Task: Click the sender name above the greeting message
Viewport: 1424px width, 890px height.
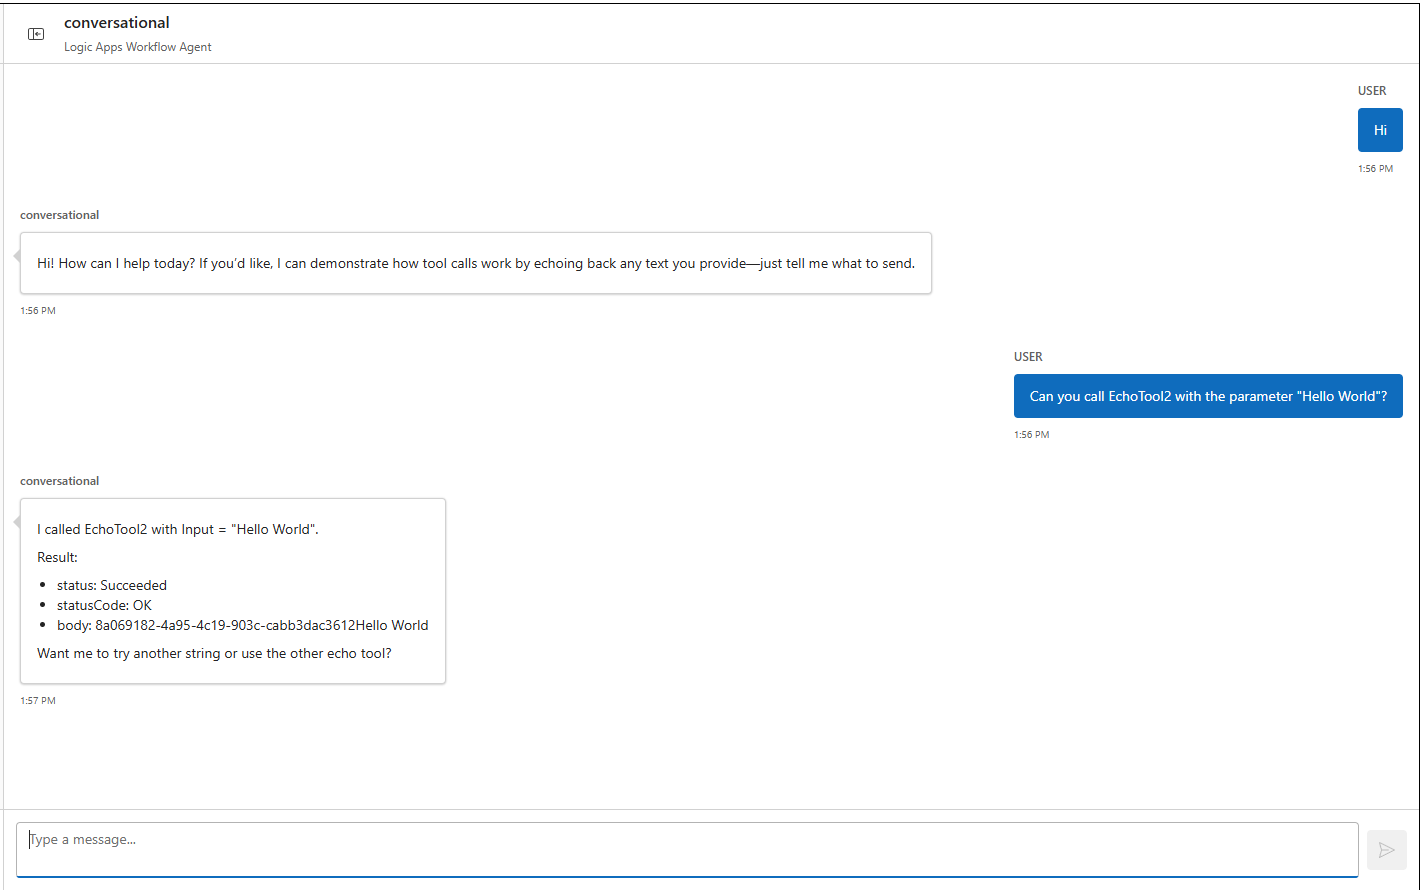Action: 60,215
